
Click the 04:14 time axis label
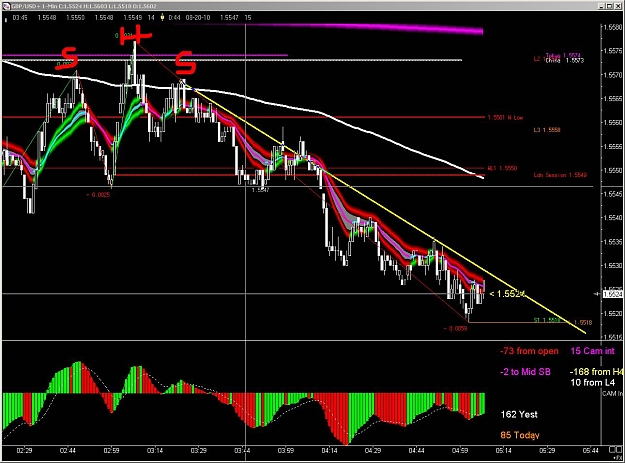click(x=329, y=451)
